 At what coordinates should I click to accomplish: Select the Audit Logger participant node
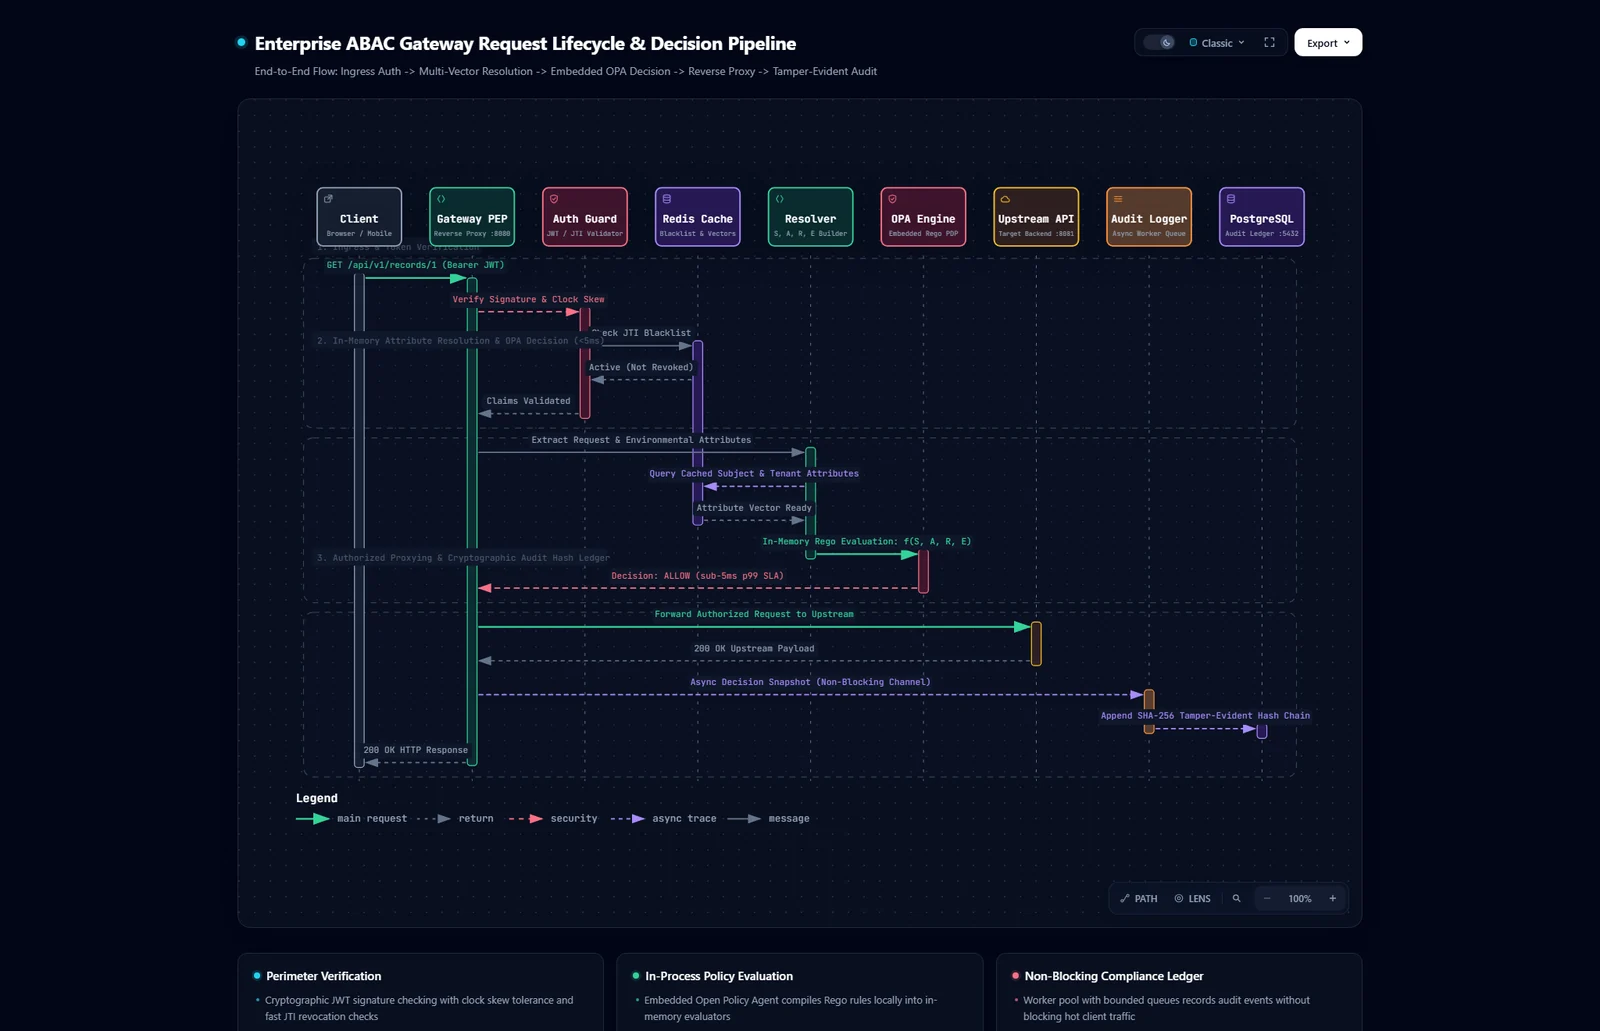point(1149,216)
